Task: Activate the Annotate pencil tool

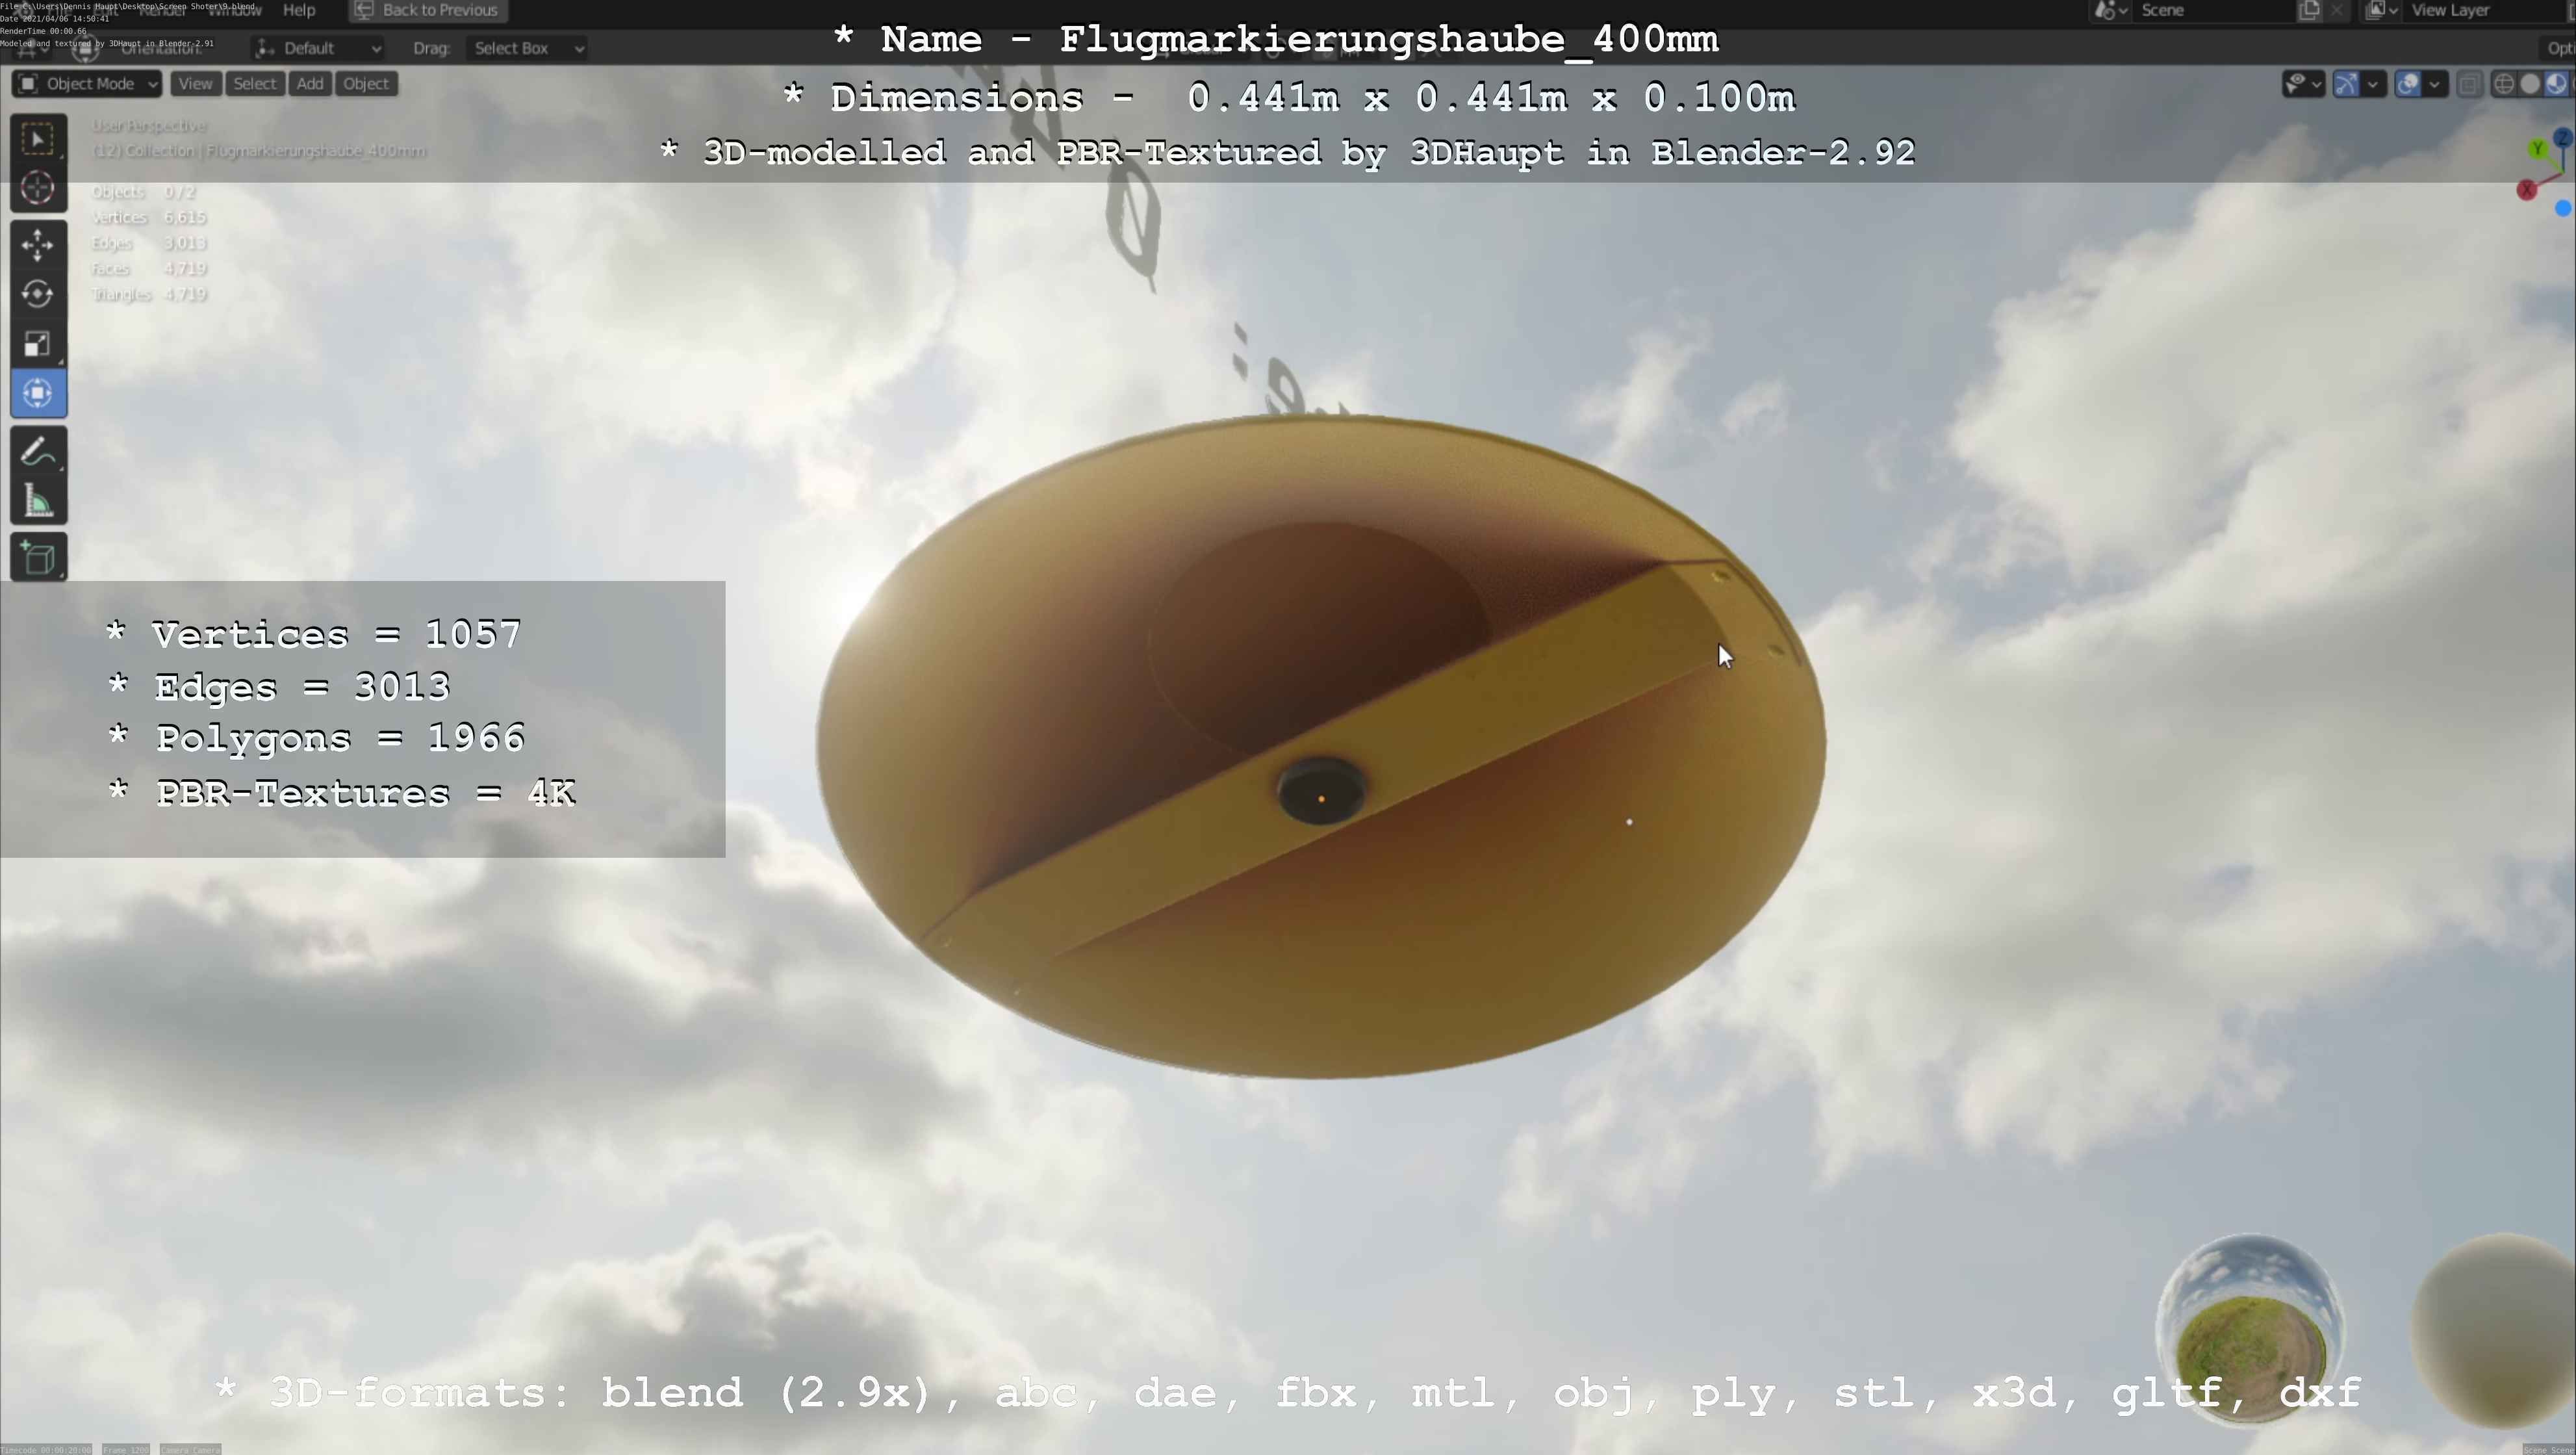Action: click(38, 453)
